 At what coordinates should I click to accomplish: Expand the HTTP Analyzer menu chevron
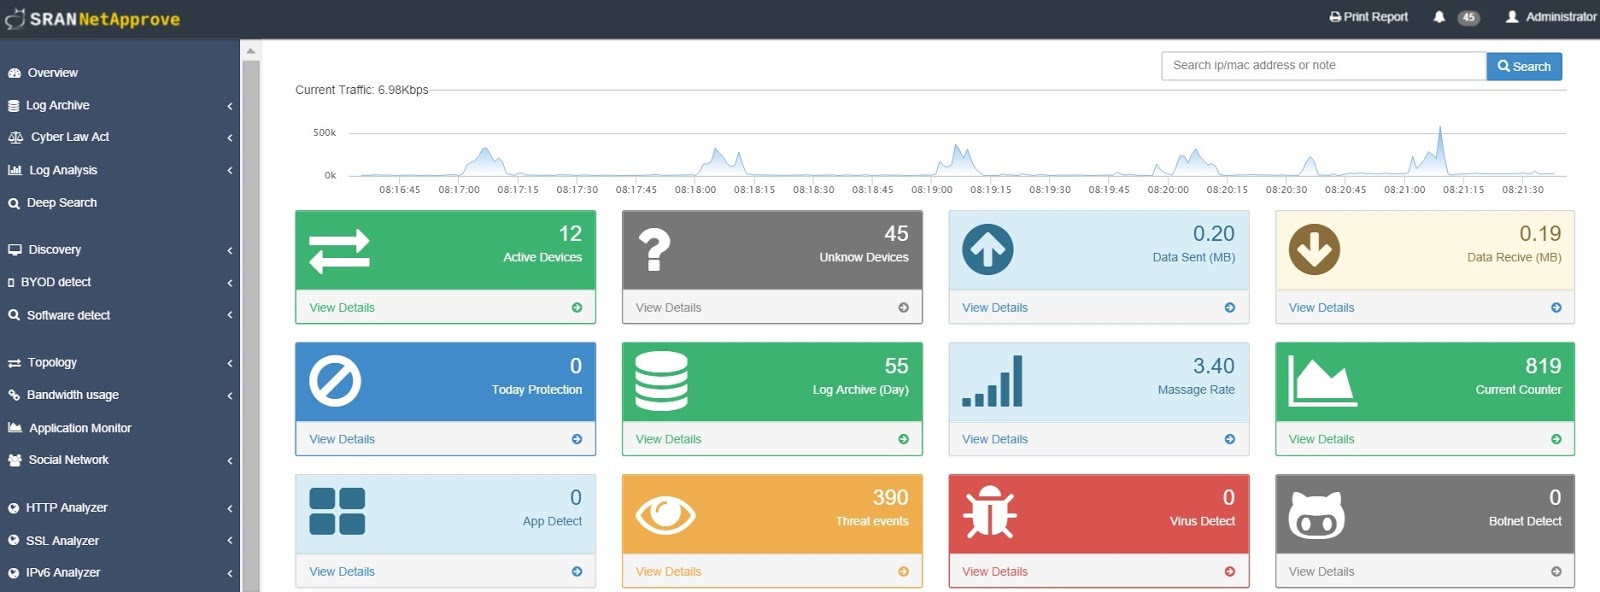coord(230,509)
